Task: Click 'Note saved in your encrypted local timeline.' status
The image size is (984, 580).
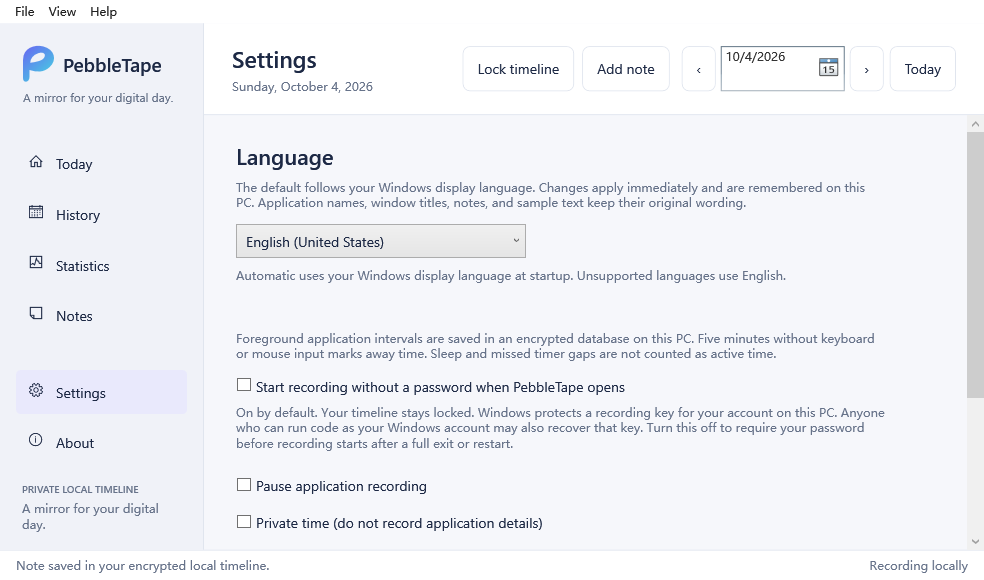Action: point(142,566)
